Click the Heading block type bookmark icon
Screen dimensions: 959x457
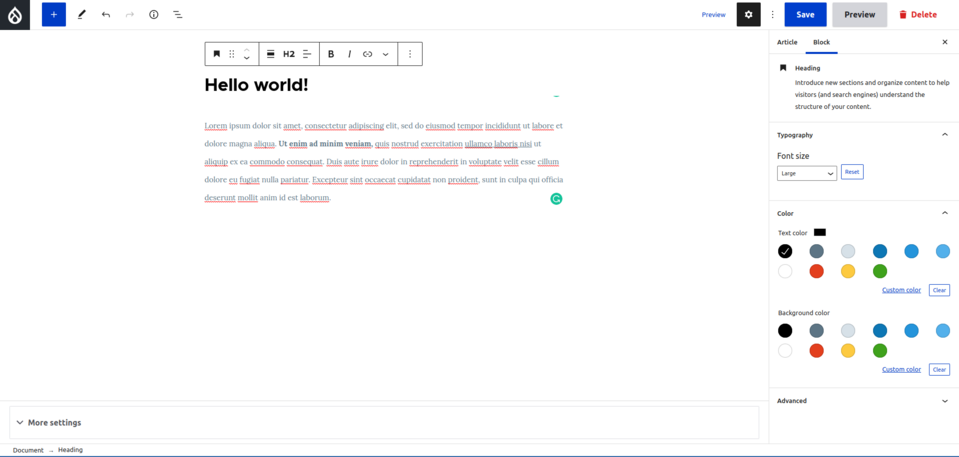pyautogui.click(x=217, y=54)
